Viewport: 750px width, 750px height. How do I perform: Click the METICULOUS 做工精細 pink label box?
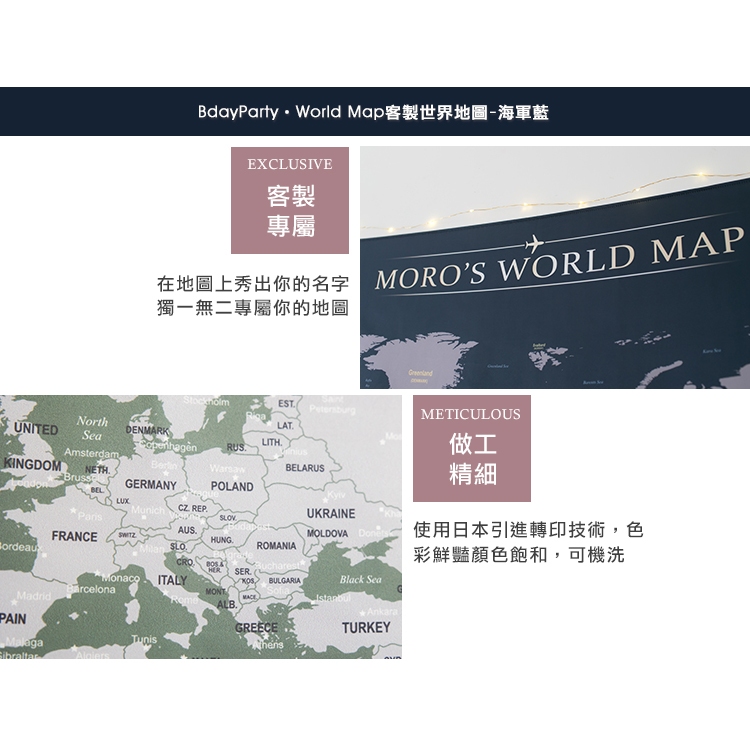point(472,448)
